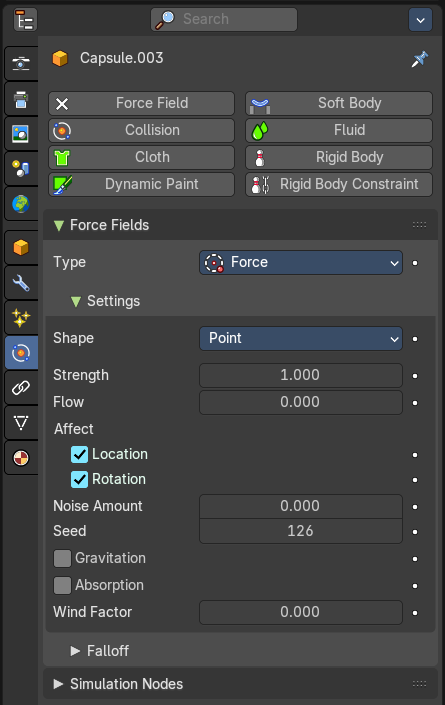445x705 pixels.
Task: Switch to View Layer properties tab
Action: tap(21, 134)
